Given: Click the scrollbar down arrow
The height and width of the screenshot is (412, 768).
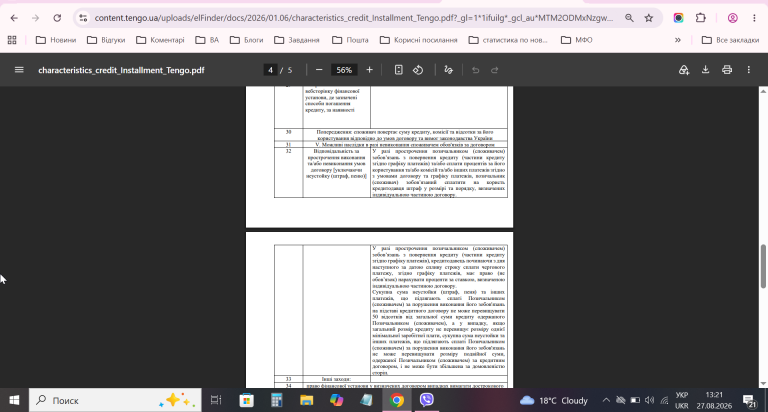Looking at the screenshot, I should (763, 384).
